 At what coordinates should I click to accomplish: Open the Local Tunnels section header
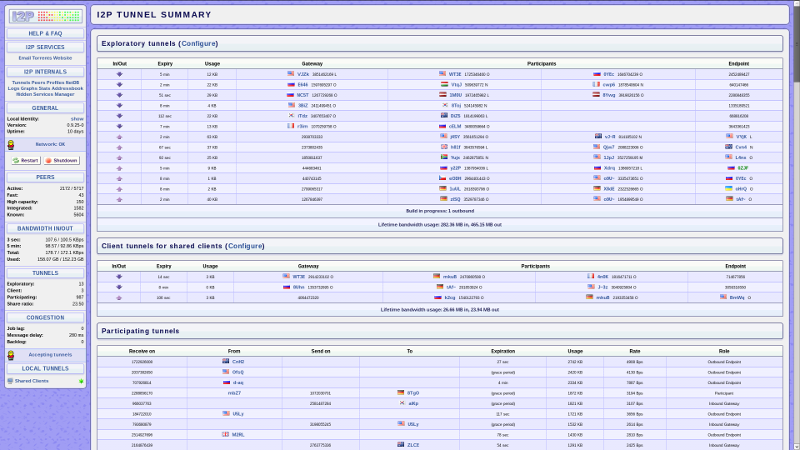pyautogui.click(x=45, y=368)
